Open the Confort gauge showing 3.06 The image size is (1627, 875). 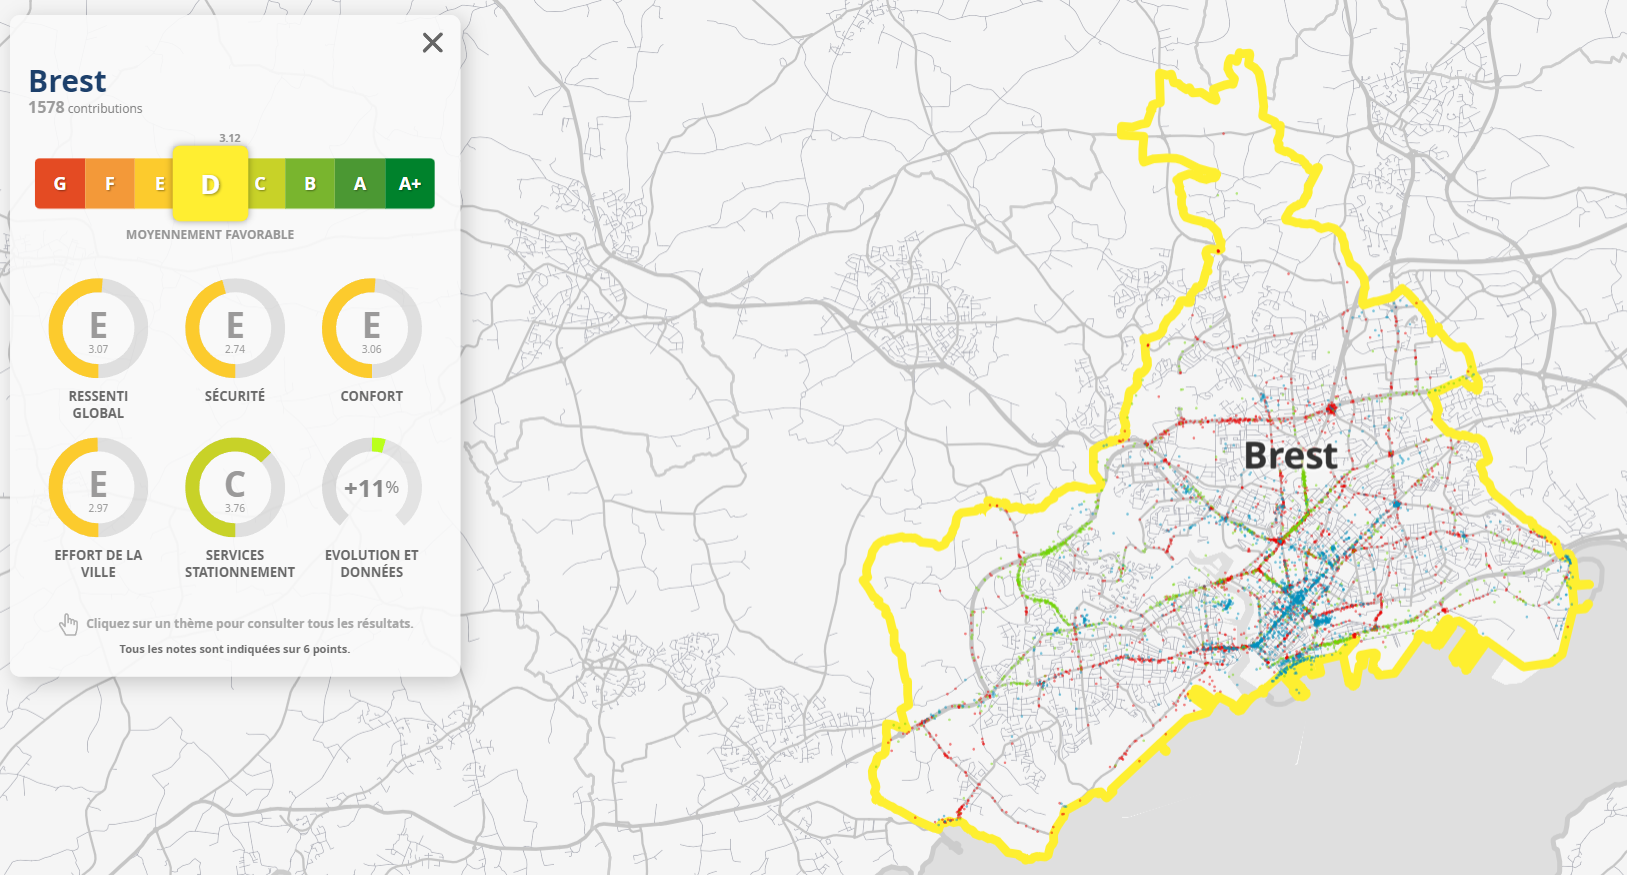click(372, 328)
